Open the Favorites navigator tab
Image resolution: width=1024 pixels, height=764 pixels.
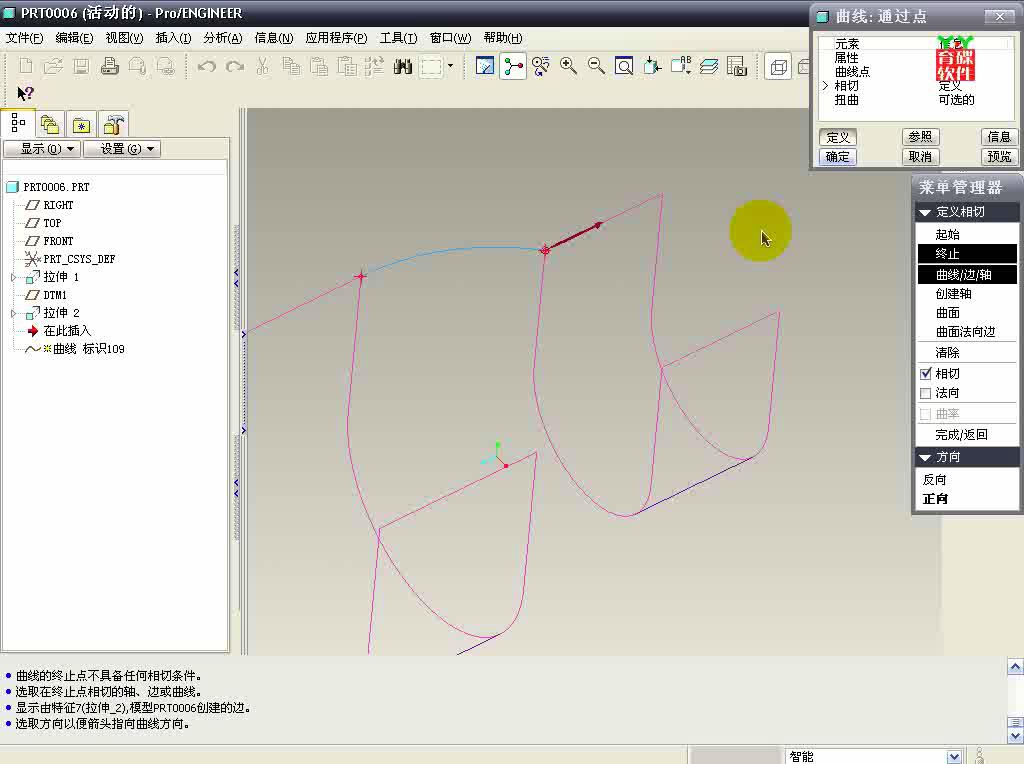click(81, 124)
